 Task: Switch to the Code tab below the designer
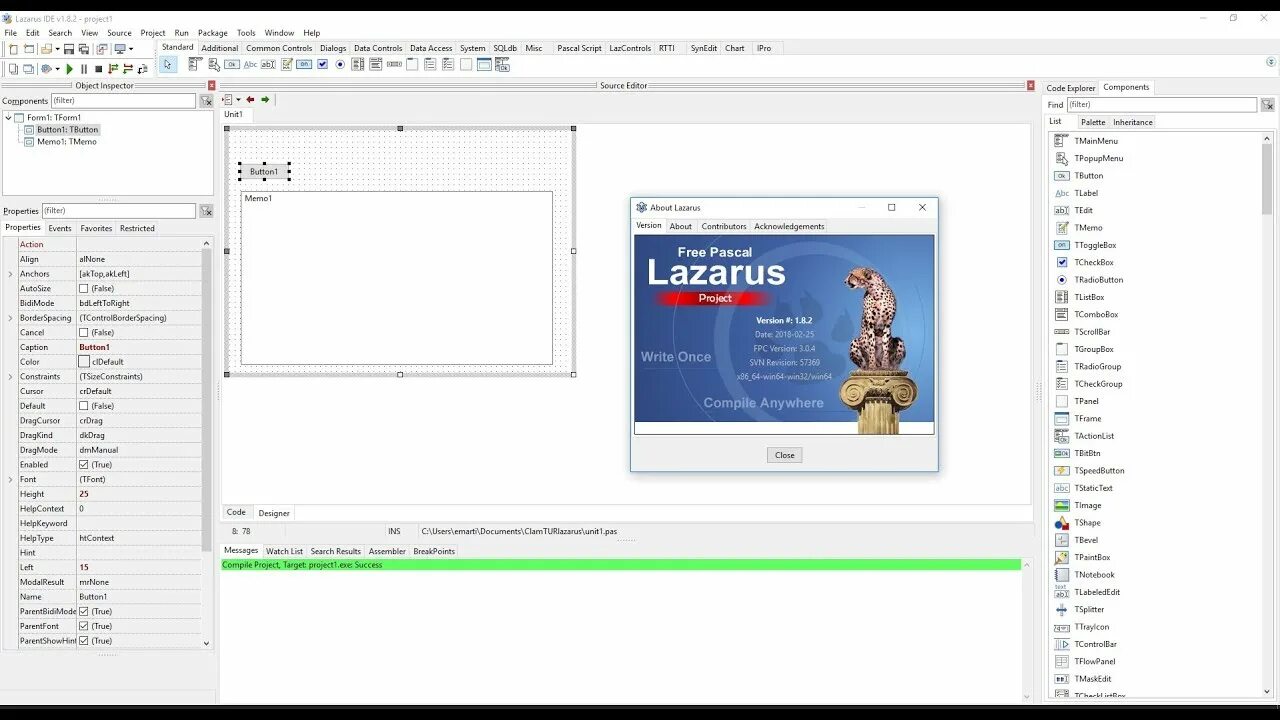coord(236,512)
